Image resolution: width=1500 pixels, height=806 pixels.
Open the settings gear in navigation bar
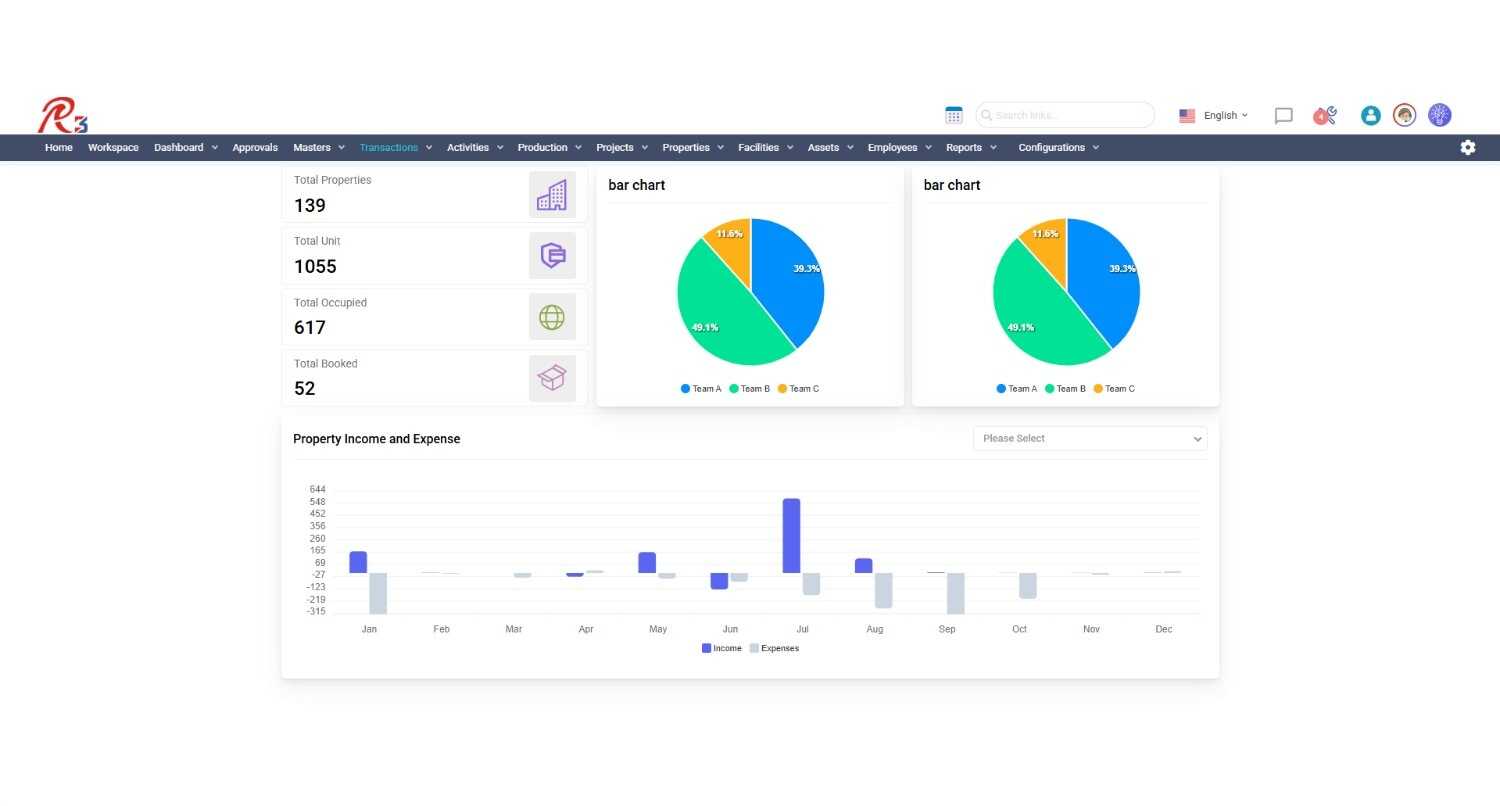[x=1468, y=147]
